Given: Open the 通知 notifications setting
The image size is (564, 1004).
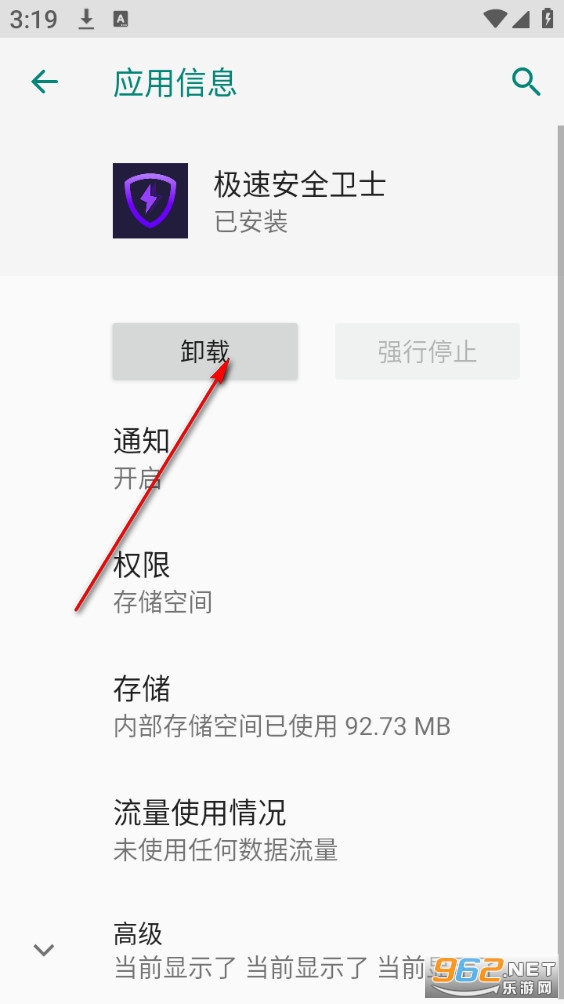Looking at the screenshot, I should pyautogui.click(x=282, y=458).
